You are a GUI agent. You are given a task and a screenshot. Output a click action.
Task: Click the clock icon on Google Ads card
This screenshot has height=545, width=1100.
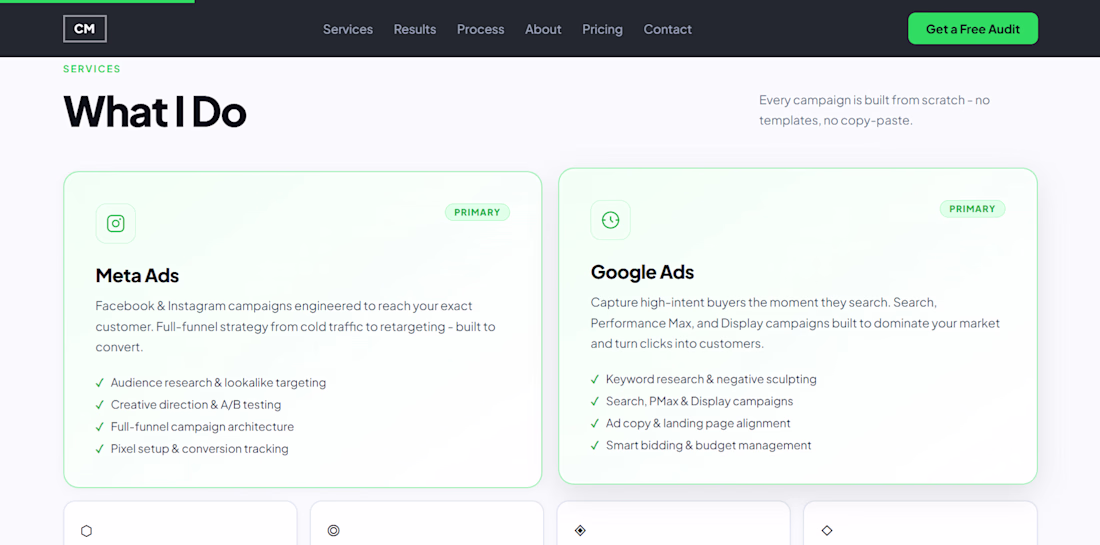(610, 220)
